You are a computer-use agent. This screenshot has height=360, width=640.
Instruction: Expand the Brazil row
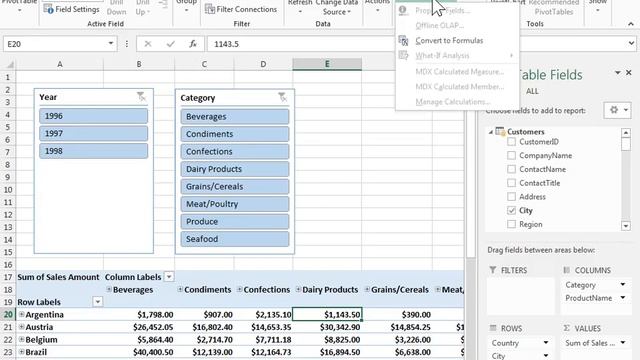pyautogui.click(x=22, y=352)
